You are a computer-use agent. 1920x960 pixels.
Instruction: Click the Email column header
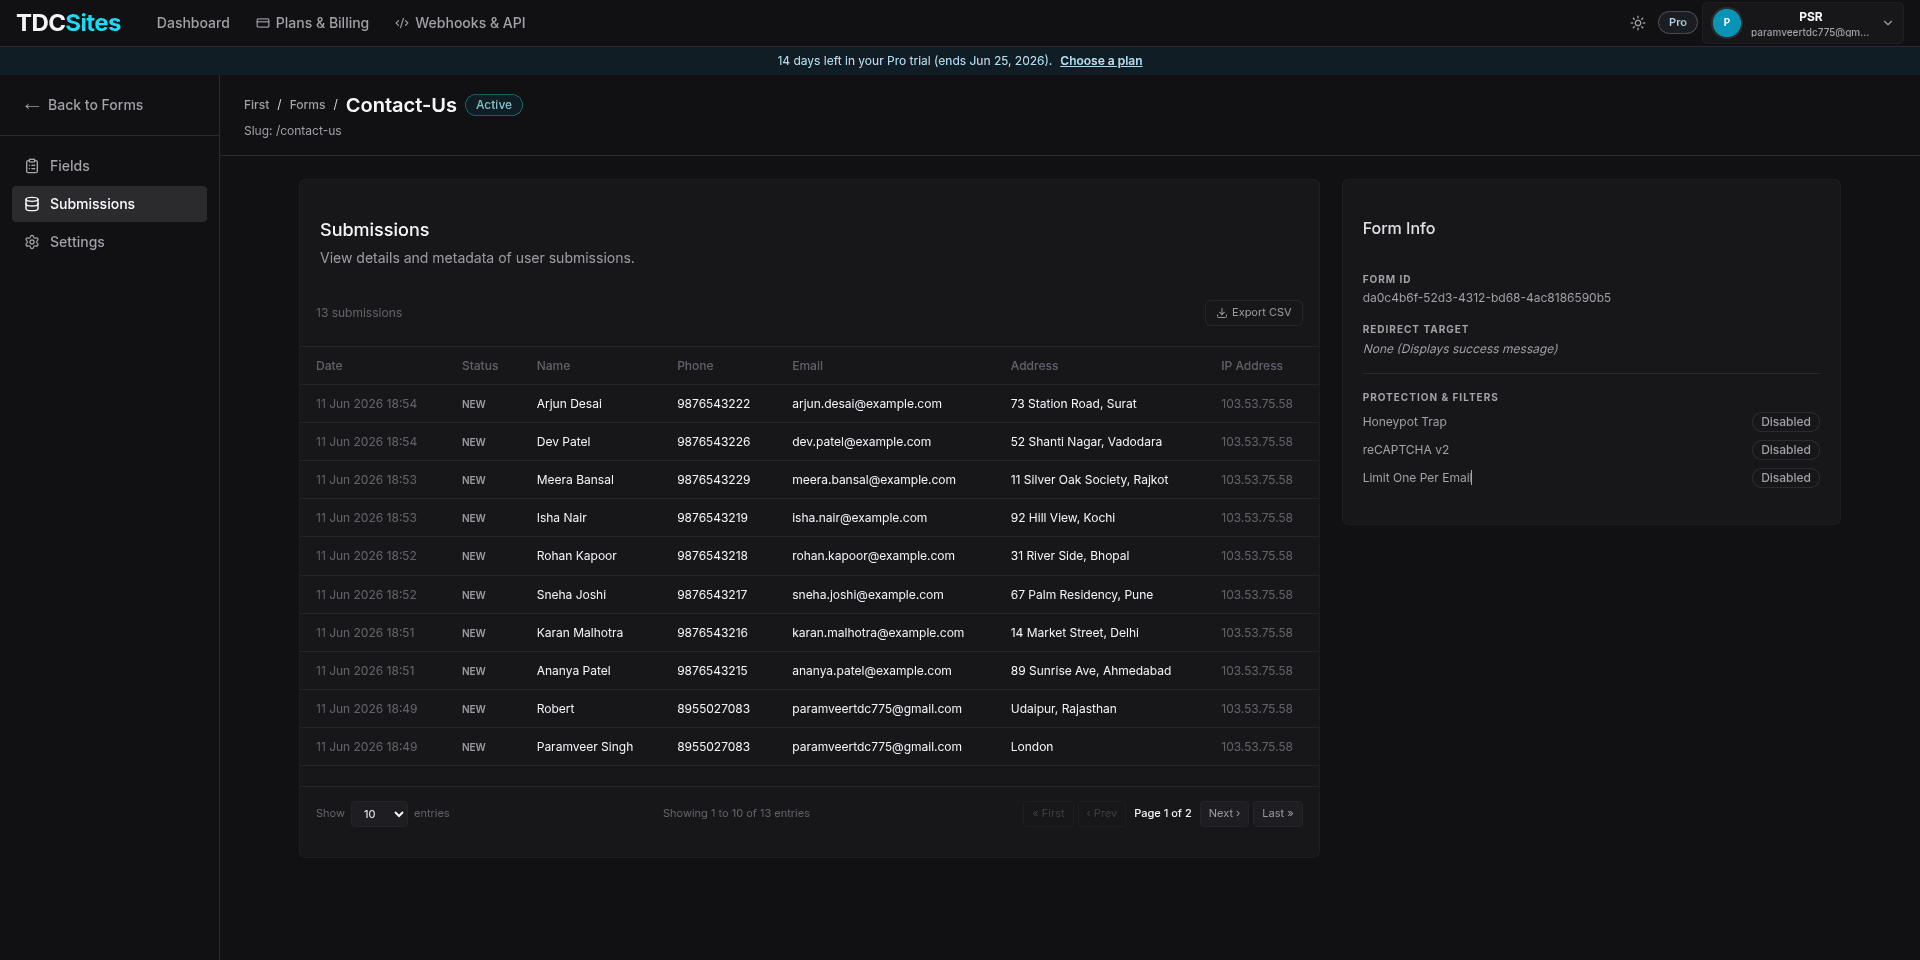[x=807, y=366]
